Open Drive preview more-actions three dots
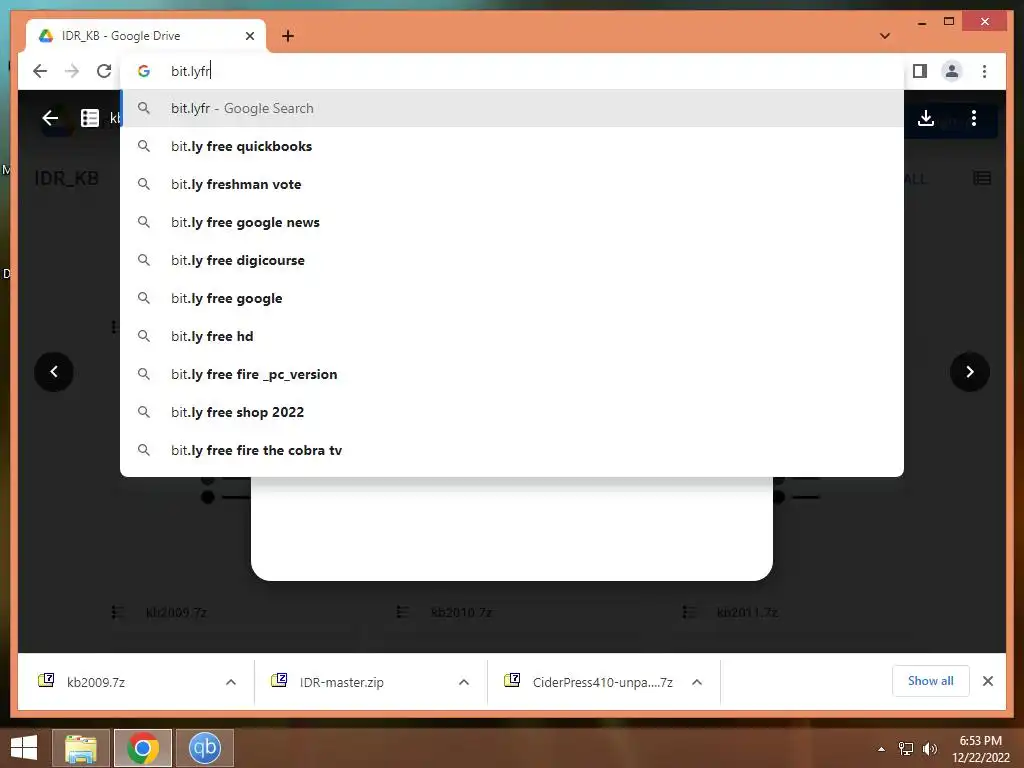Image resolution: width=1024 pixels, height=768 pixels. [974, 118]
